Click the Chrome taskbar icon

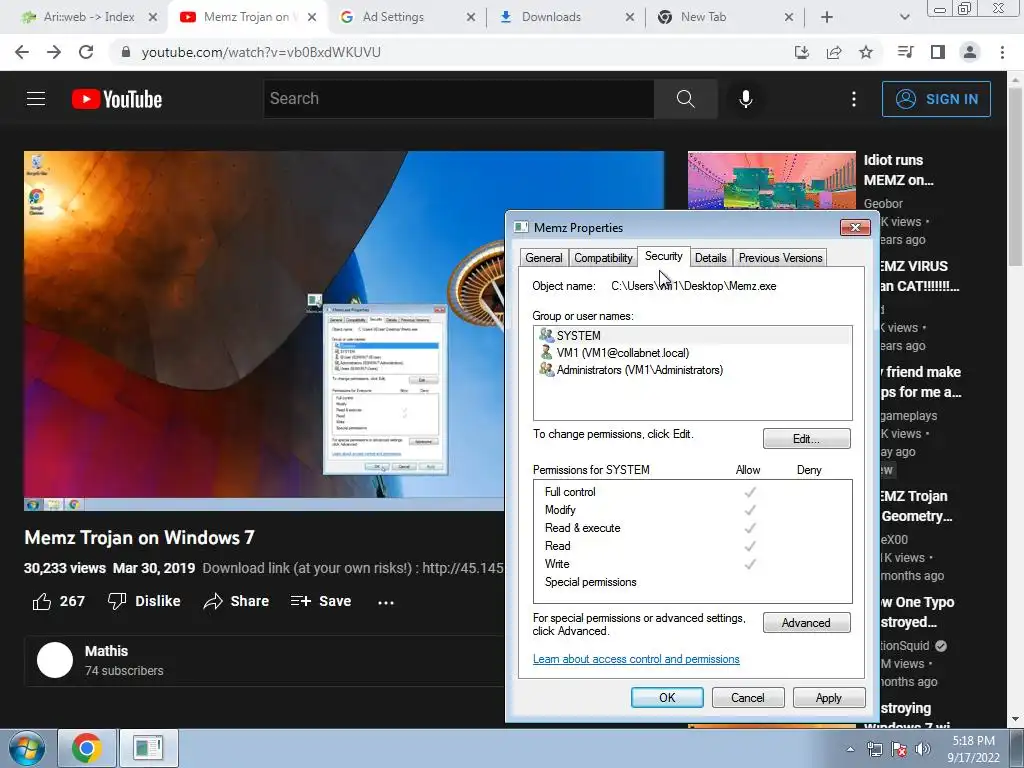tap(87, 748)
